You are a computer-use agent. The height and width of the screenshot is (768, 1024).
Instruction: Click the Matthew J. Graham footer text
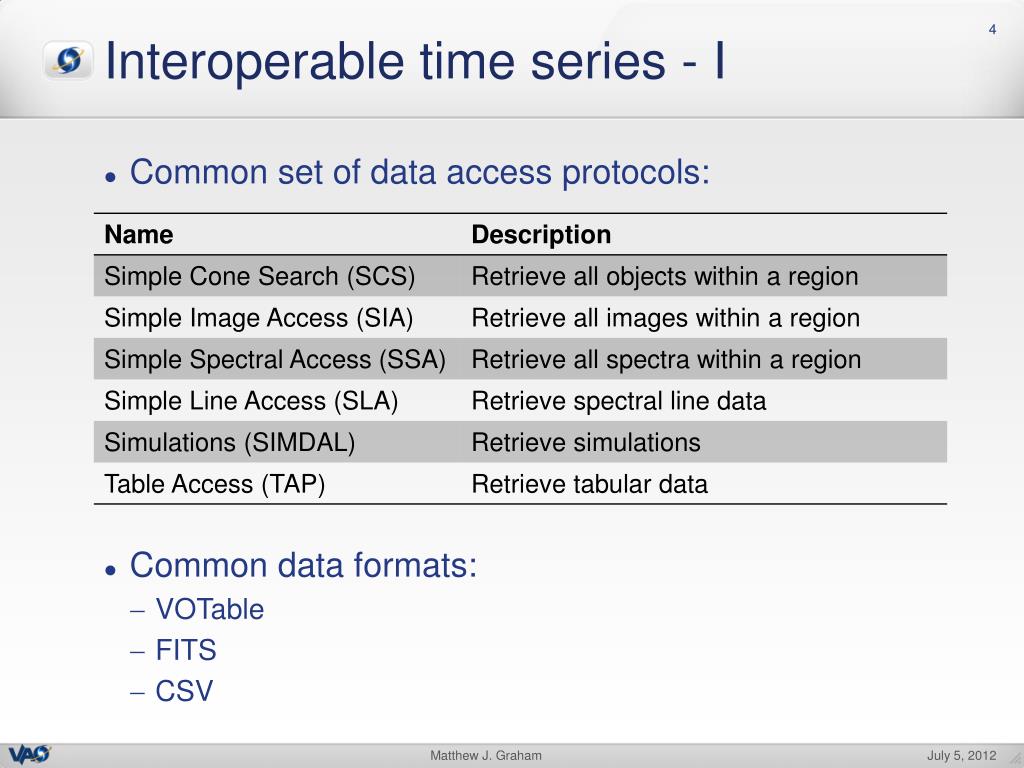(x=486, y=756)
